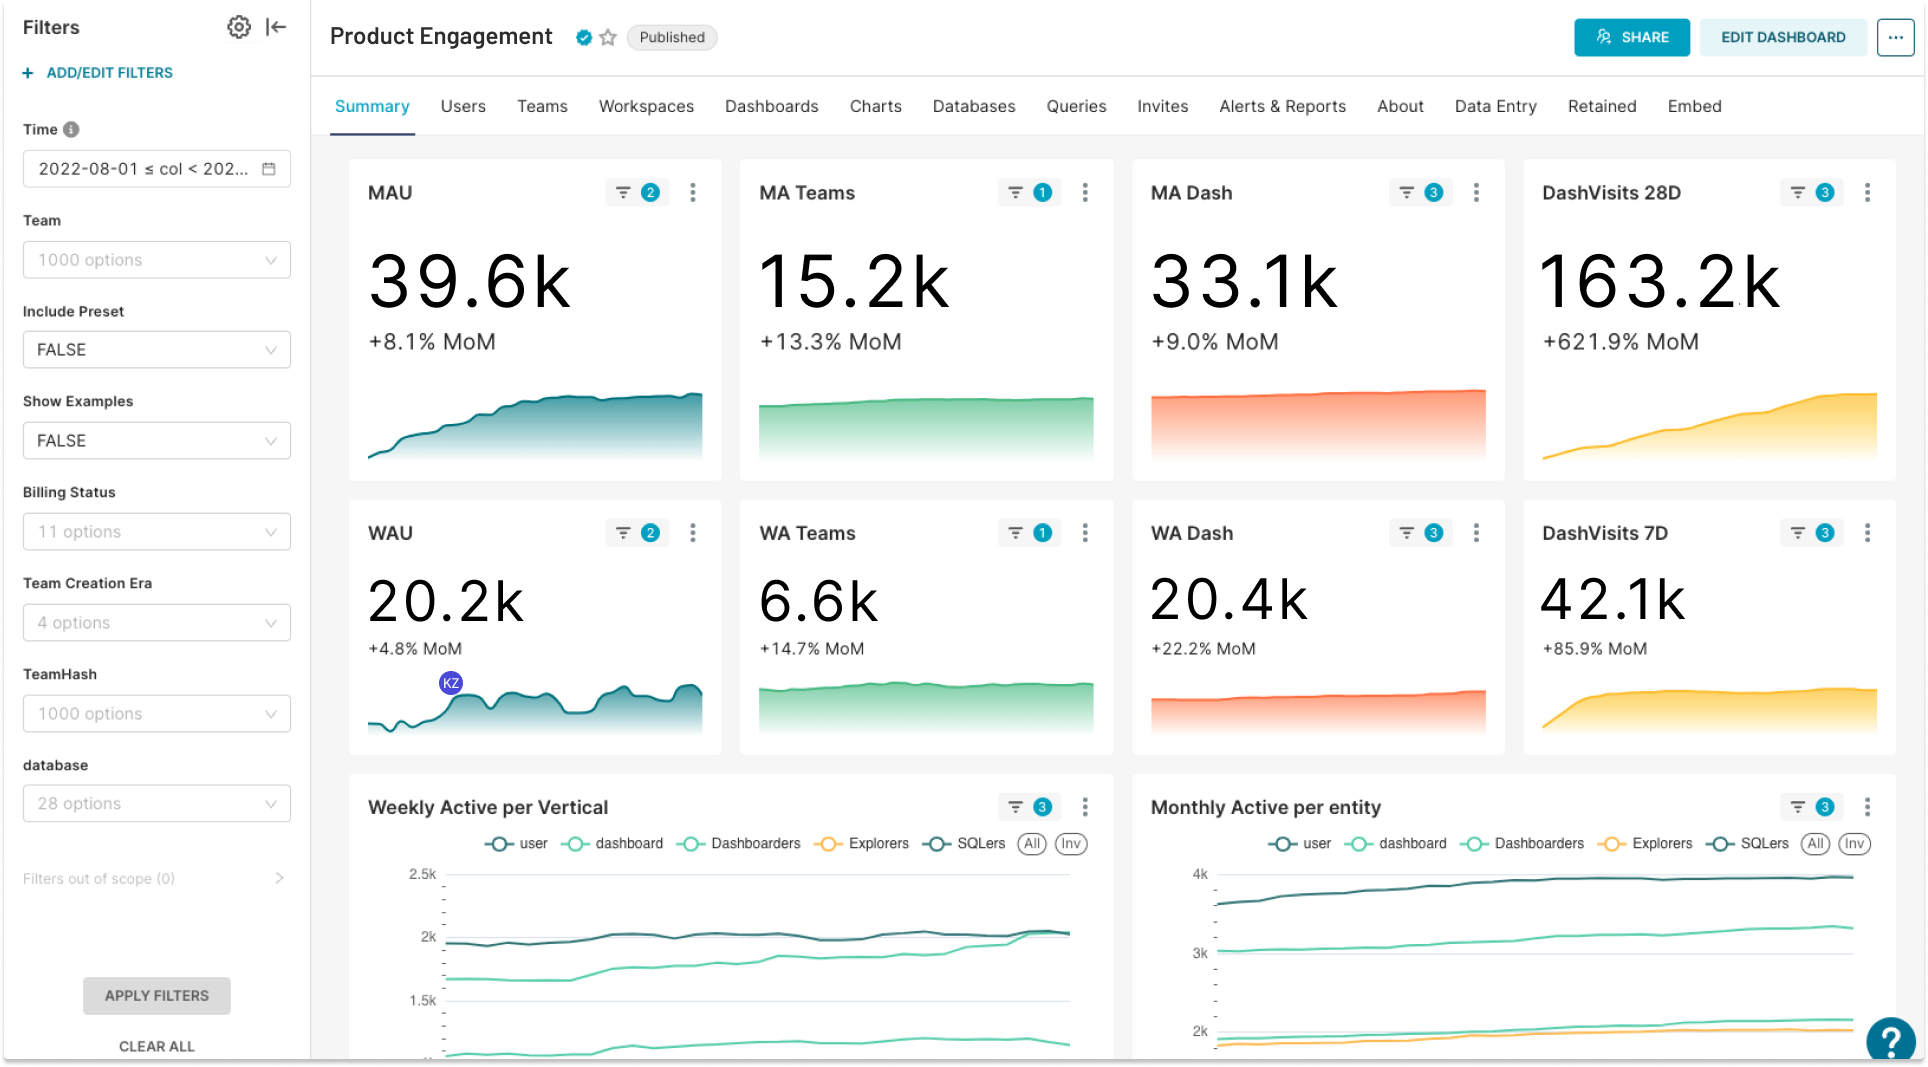Viewport: 1928px width, 1067px height.
Task: Expand the Filters out of scope section
Action: point(154,878)
